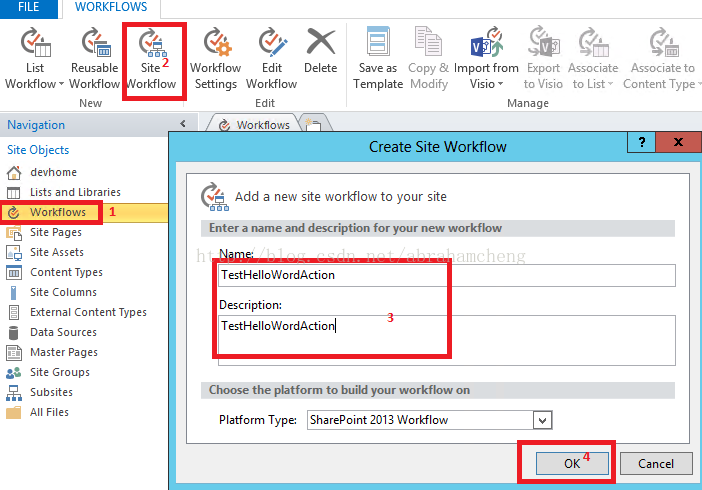Click the site workflow icon in dialog
The height and width of the screenshot is (490, 702).
click(x=215, y=197)
